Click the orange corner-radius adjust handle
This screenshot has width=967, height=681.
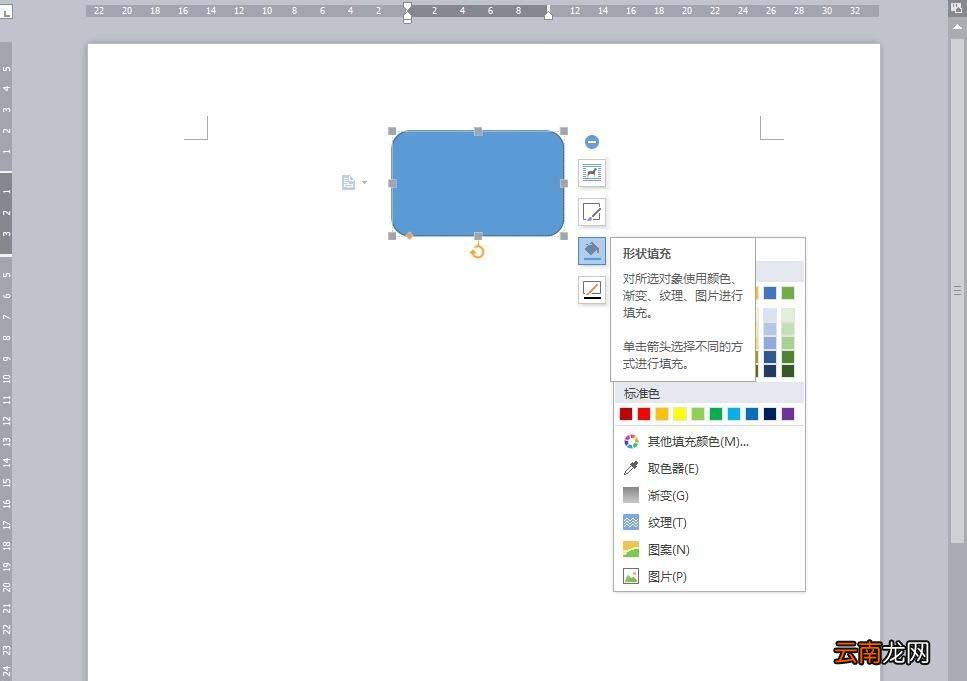(409, 236)
